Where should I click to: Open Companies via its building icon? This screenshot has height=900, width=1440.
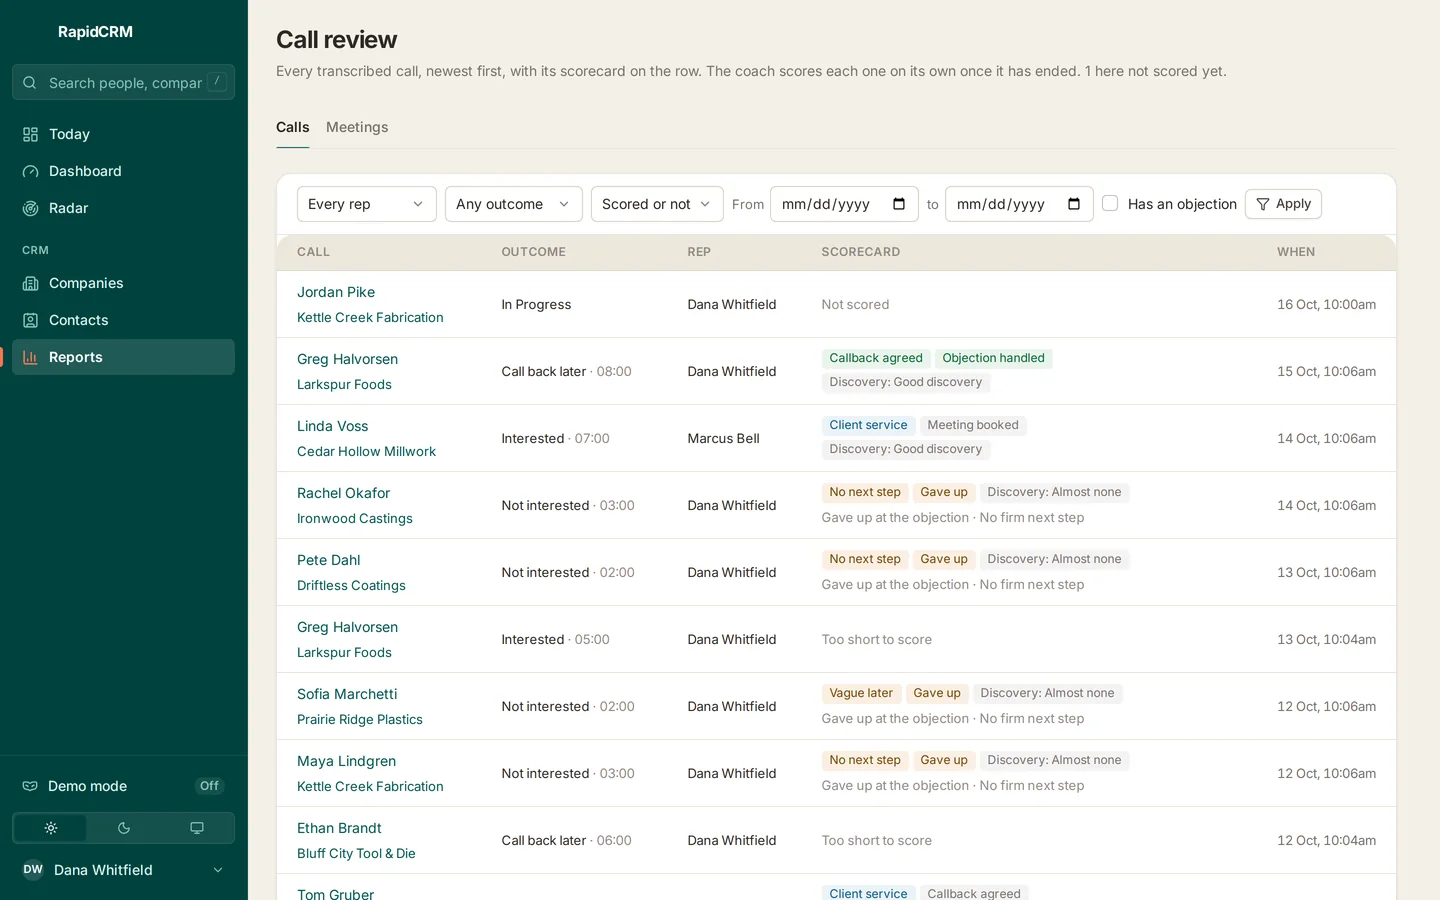tap(31, 283)
